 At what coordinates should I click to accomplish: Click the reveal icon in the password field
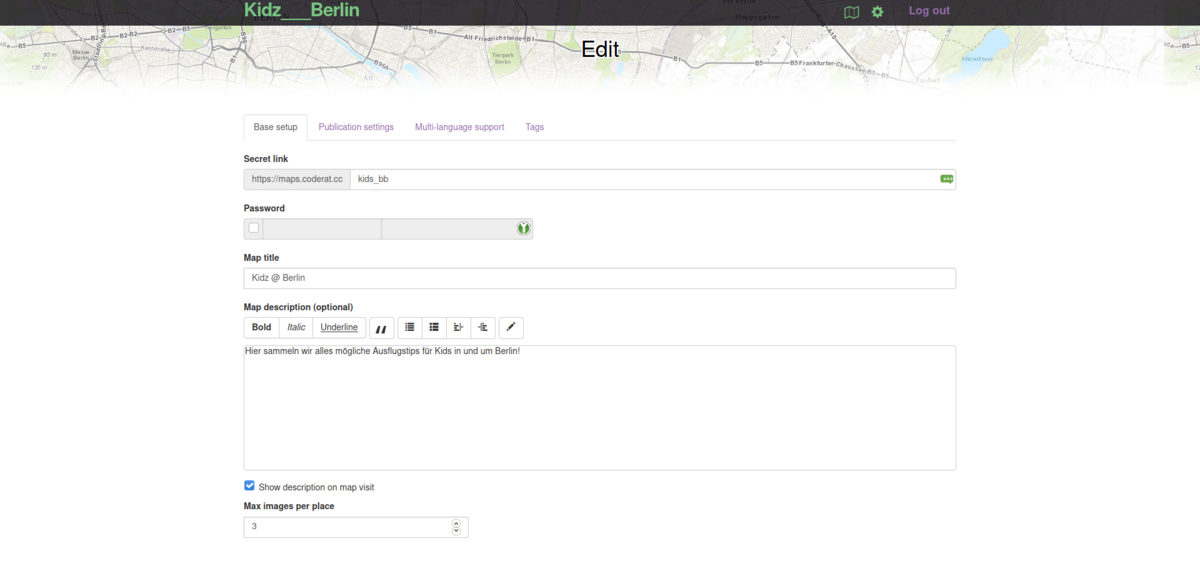(x=523, y=228)
